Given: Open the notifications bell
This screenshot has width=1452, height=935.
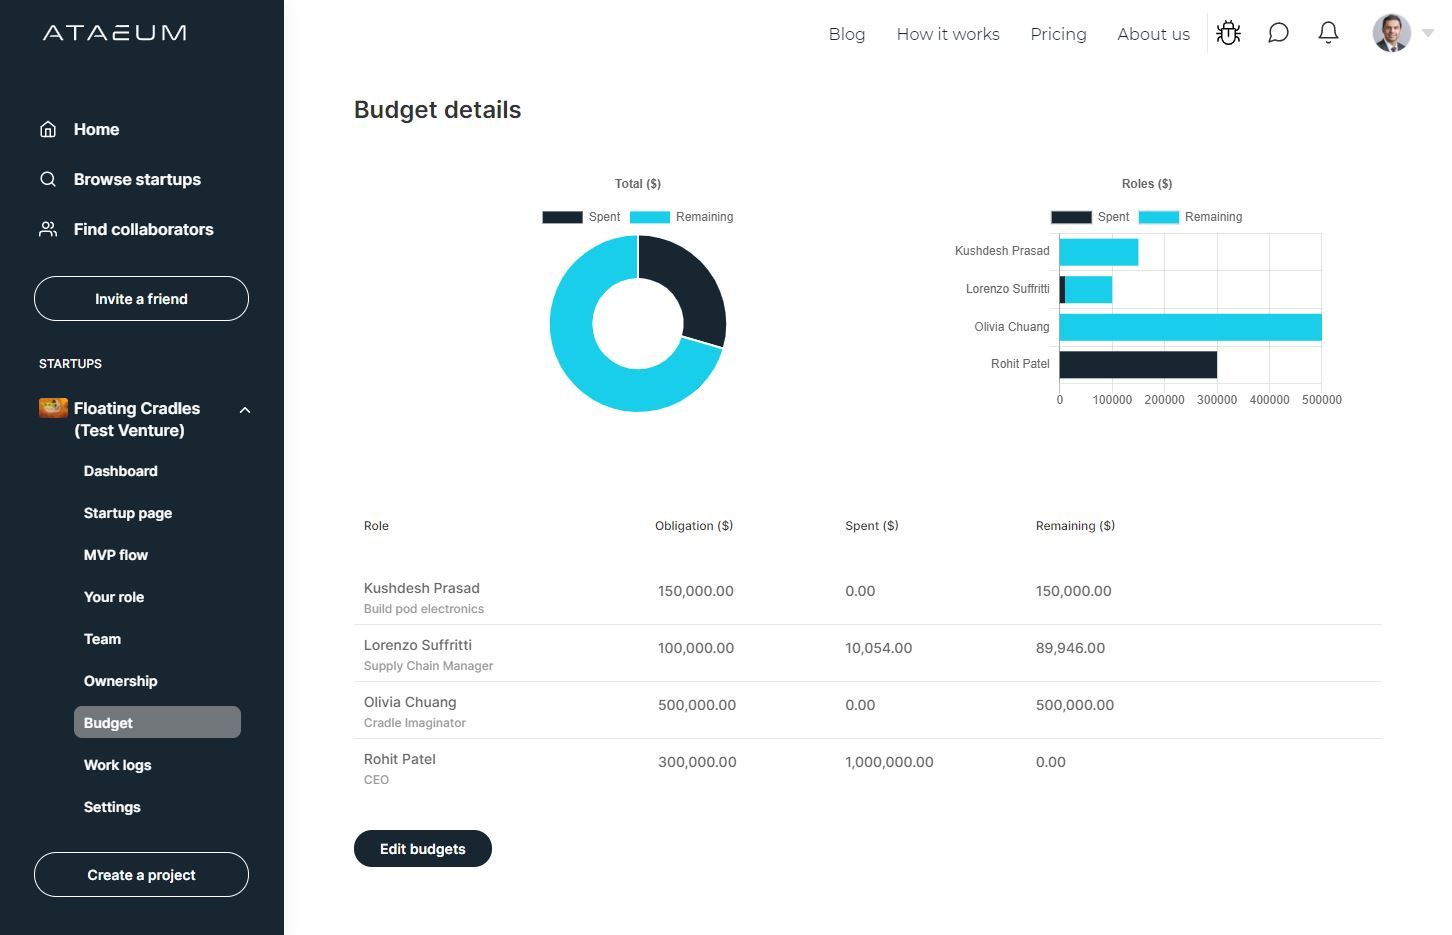Looking at the screenshot, I should click(x=1328, y=33).
